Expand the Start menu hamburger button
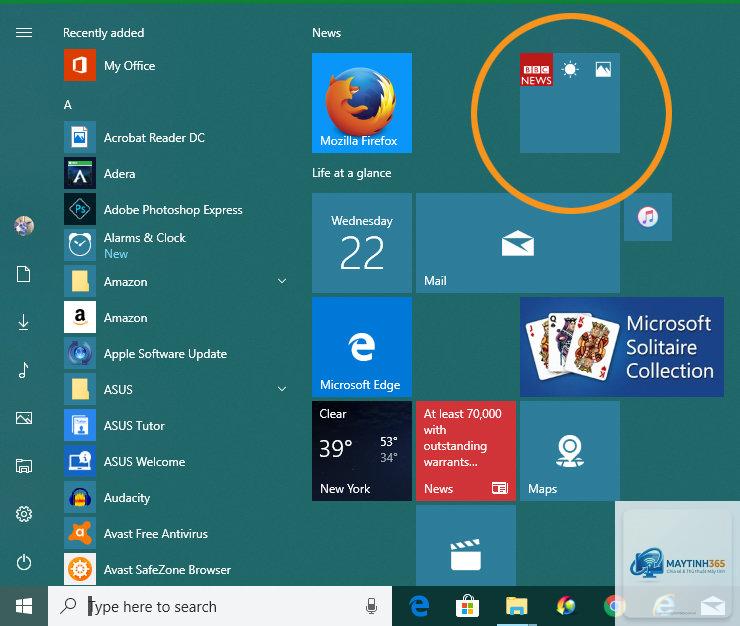Image resolution: width=740 pixels, height=626 pixels. click(x=24, y=32)
